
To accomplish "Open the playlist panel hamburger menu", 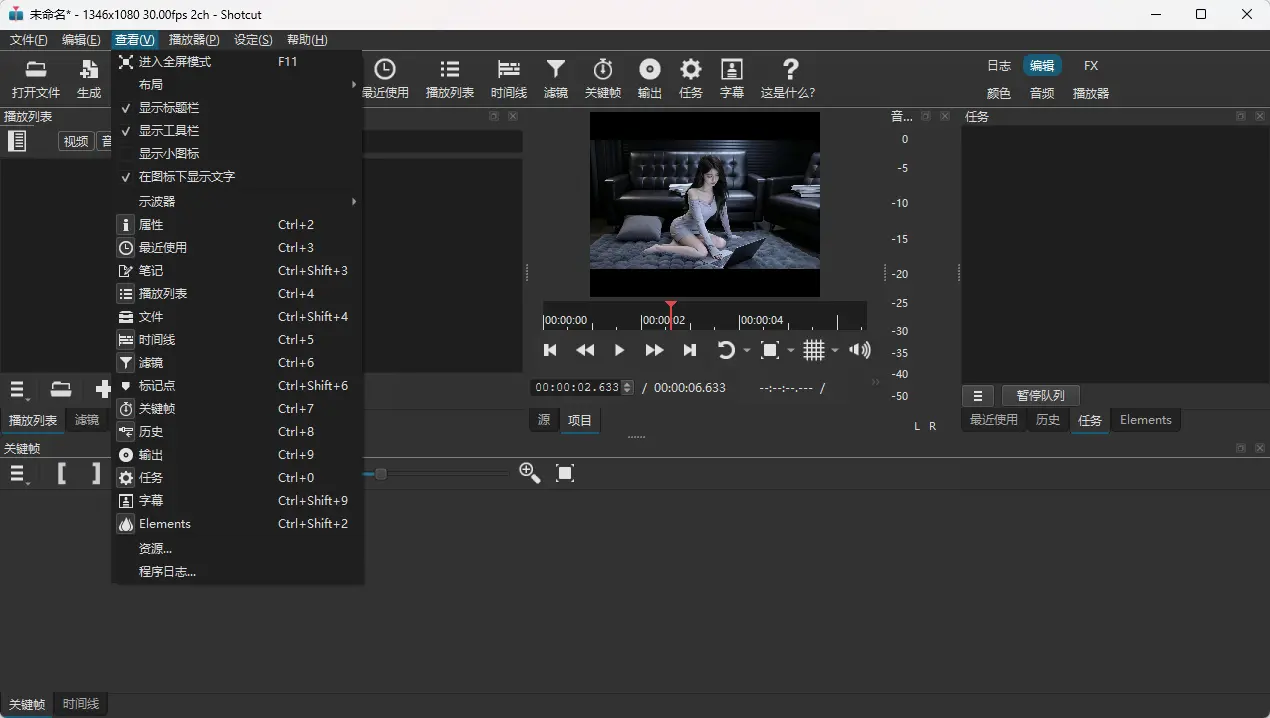I will click(x=18, y=389).
